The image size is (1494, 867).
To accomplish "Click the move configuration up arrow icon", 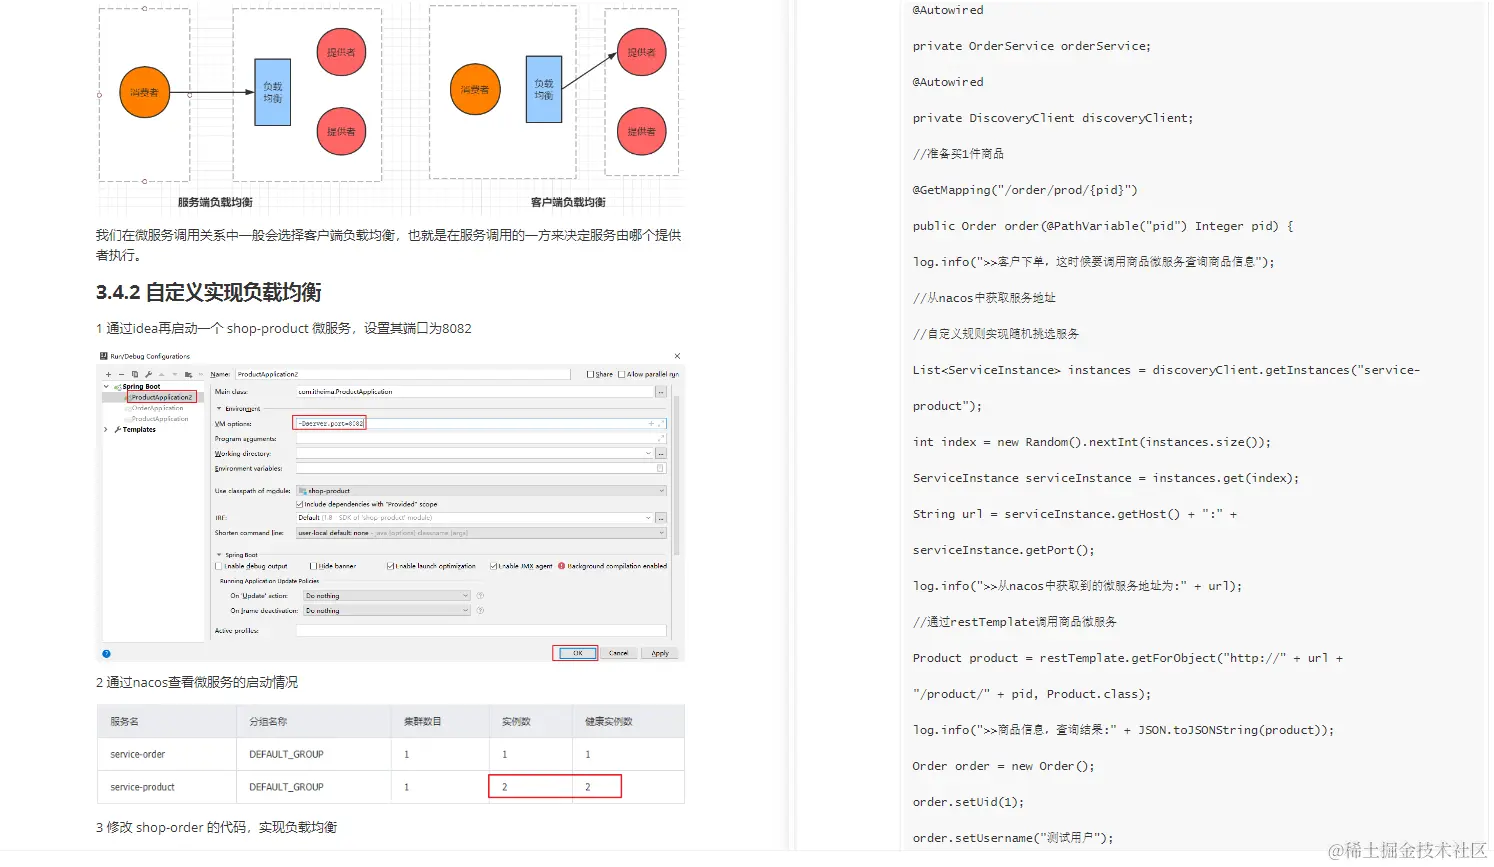I will point(161,374).
